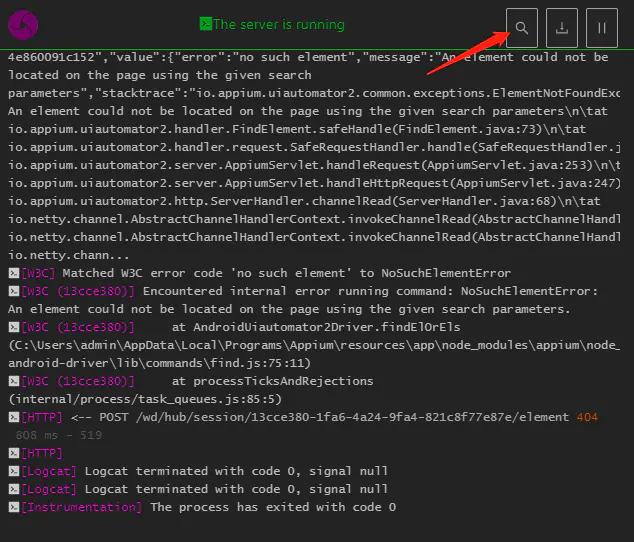Click terminal icon before 'at AndroidUiautomator2Driver.findElOrEls'
Viewport: 634px width, 542px height.
pos(14,327)
